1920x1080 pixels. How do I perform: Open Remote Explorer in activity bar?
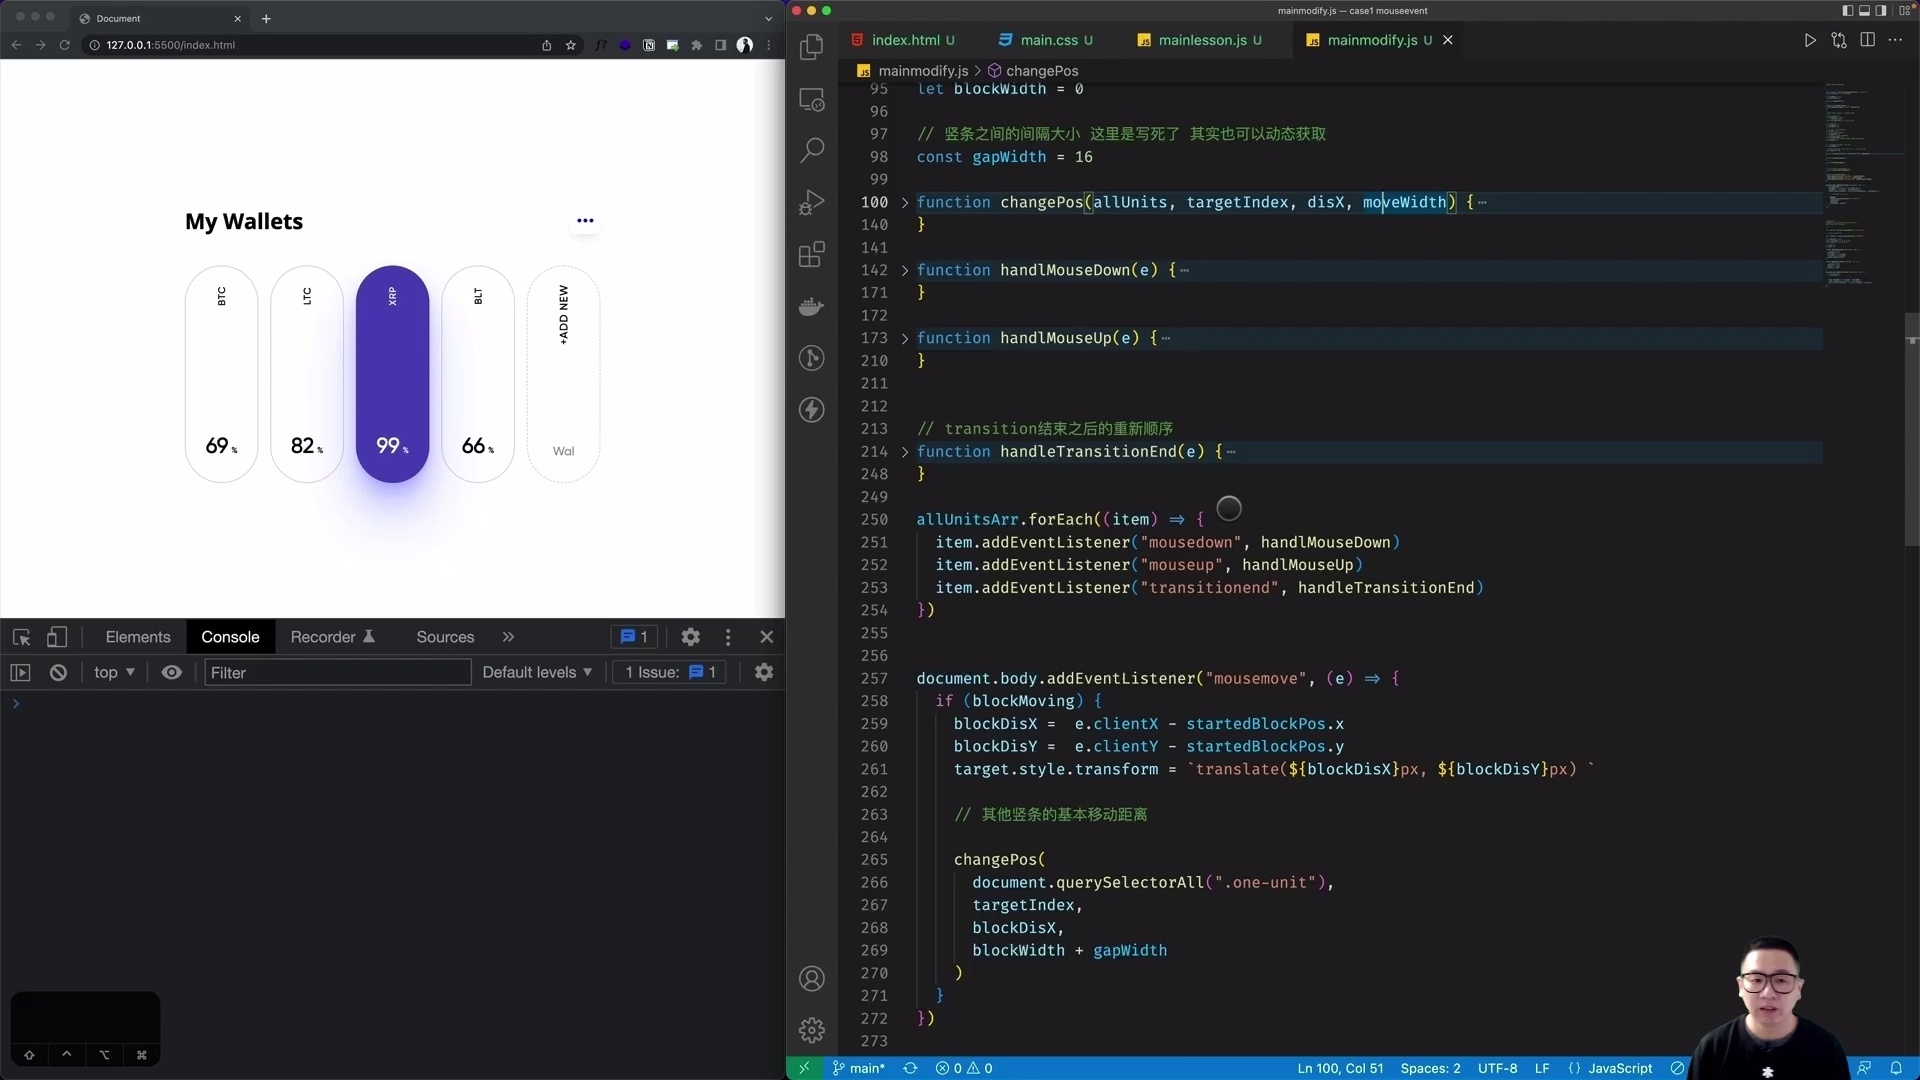click(812, 99)
